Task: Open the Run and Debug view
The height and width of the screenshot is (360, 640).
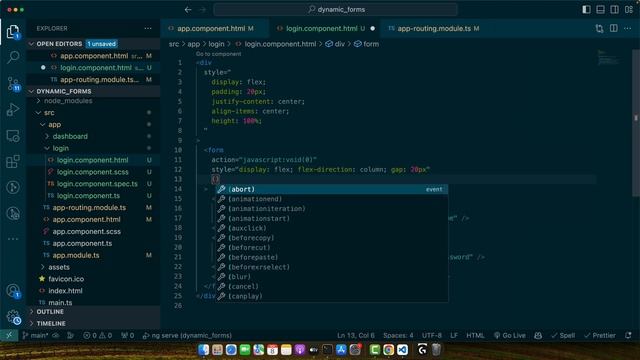Action: (x=13, y=109)
